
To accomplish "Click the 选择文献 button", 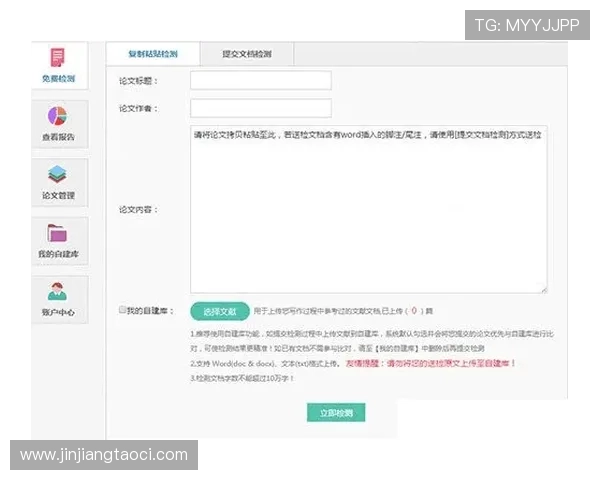I will pyautogui.click(x=220, y=311).
